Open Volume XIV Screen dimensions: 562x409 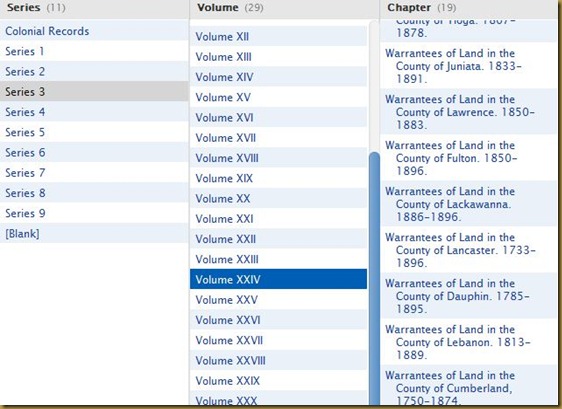[278, 77]
